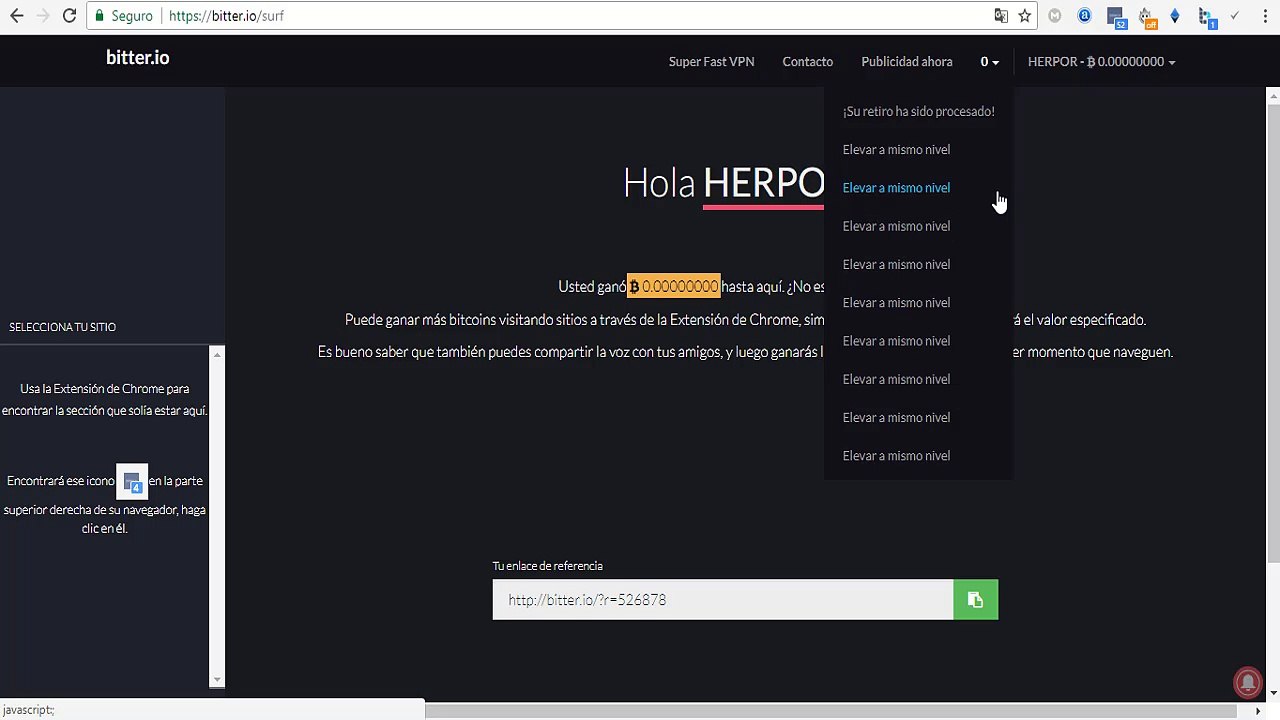1280x720 pixels.
Task: Reload the page
Action: [69, 16]
